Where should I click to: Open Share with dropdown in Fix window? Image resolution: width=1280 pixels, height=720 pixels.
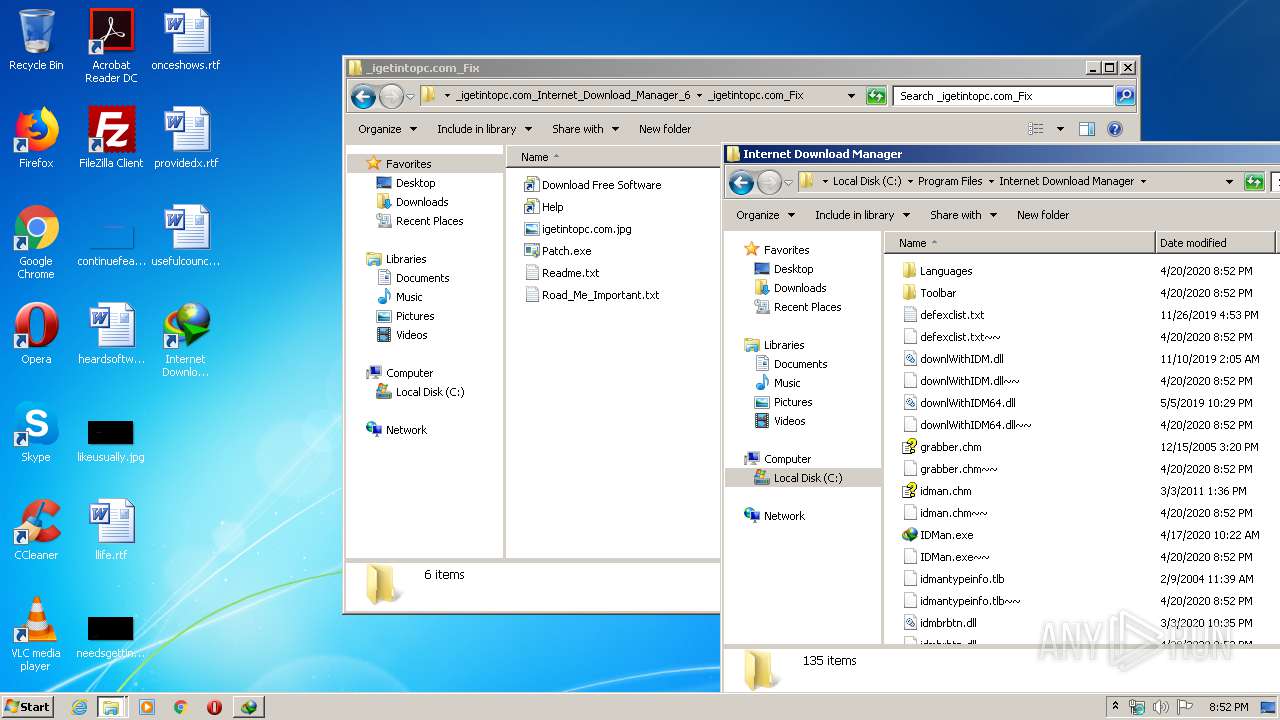[x=585, y=129]
